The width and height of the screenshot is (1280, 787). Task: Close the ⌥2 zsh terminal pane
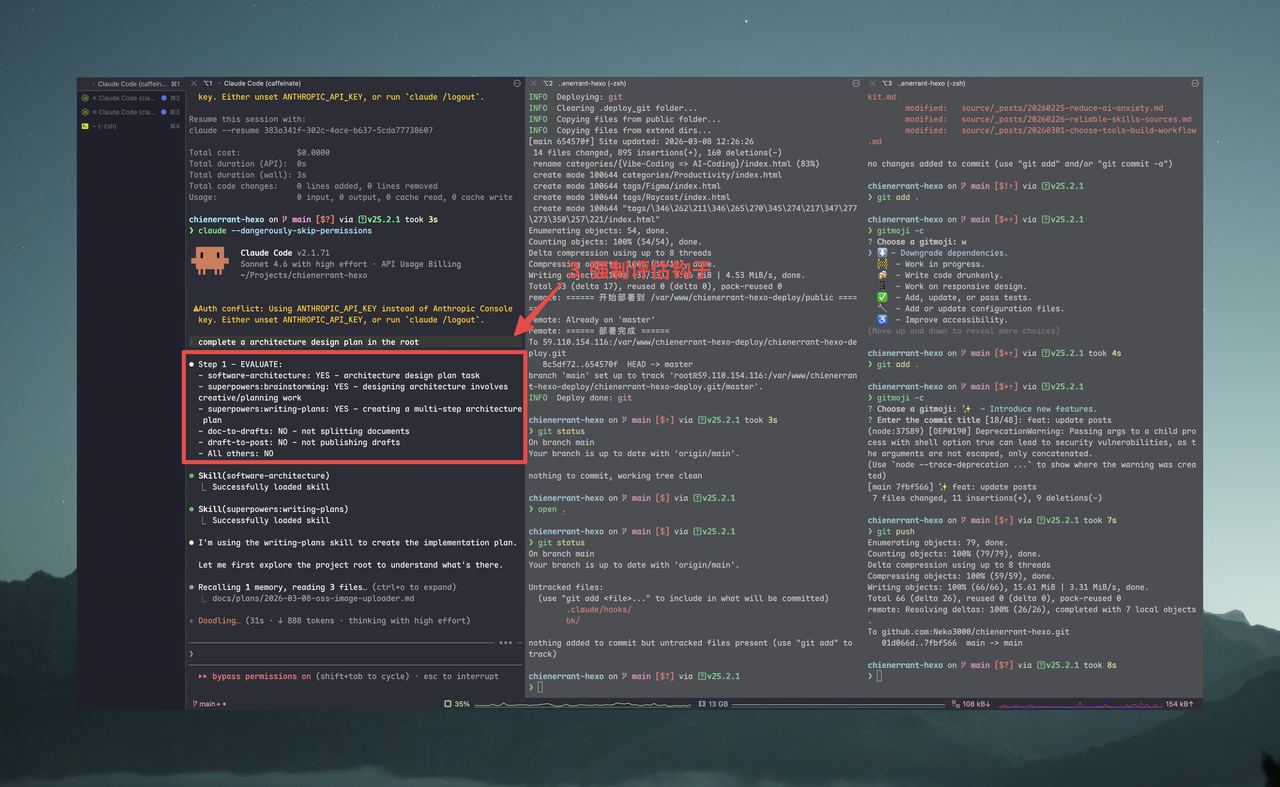coord(533,83)
